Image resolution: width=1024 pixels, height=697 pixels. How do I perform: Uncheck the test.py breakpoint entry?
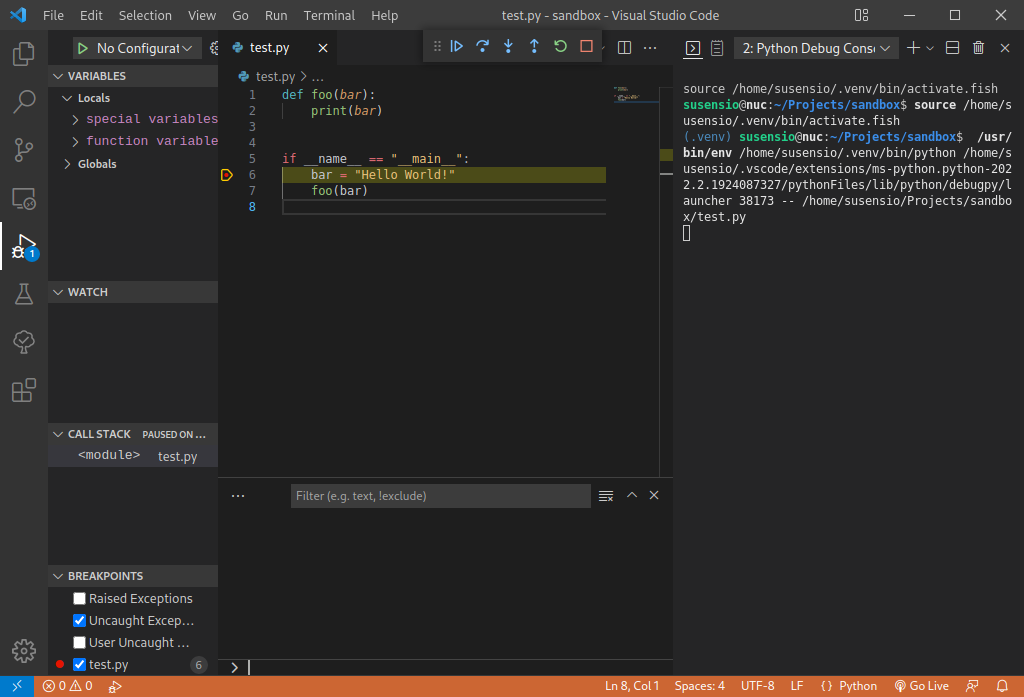pos(79,664)
